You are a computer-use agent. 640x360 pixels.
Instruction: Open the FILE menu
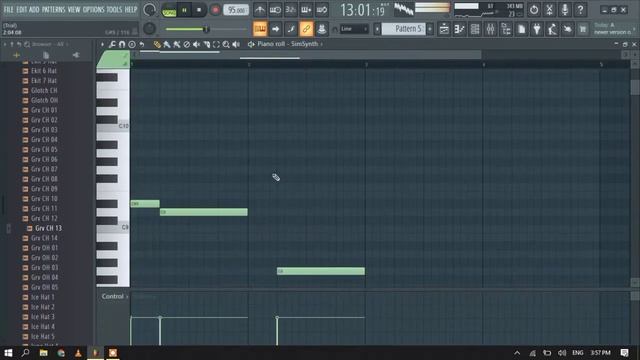(8, 9)
